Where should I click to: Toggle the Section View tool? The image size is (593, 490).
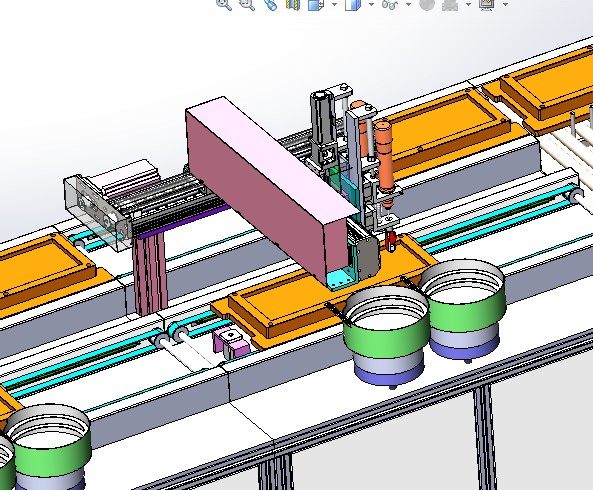pyautogui.click(x=293, y=4)
